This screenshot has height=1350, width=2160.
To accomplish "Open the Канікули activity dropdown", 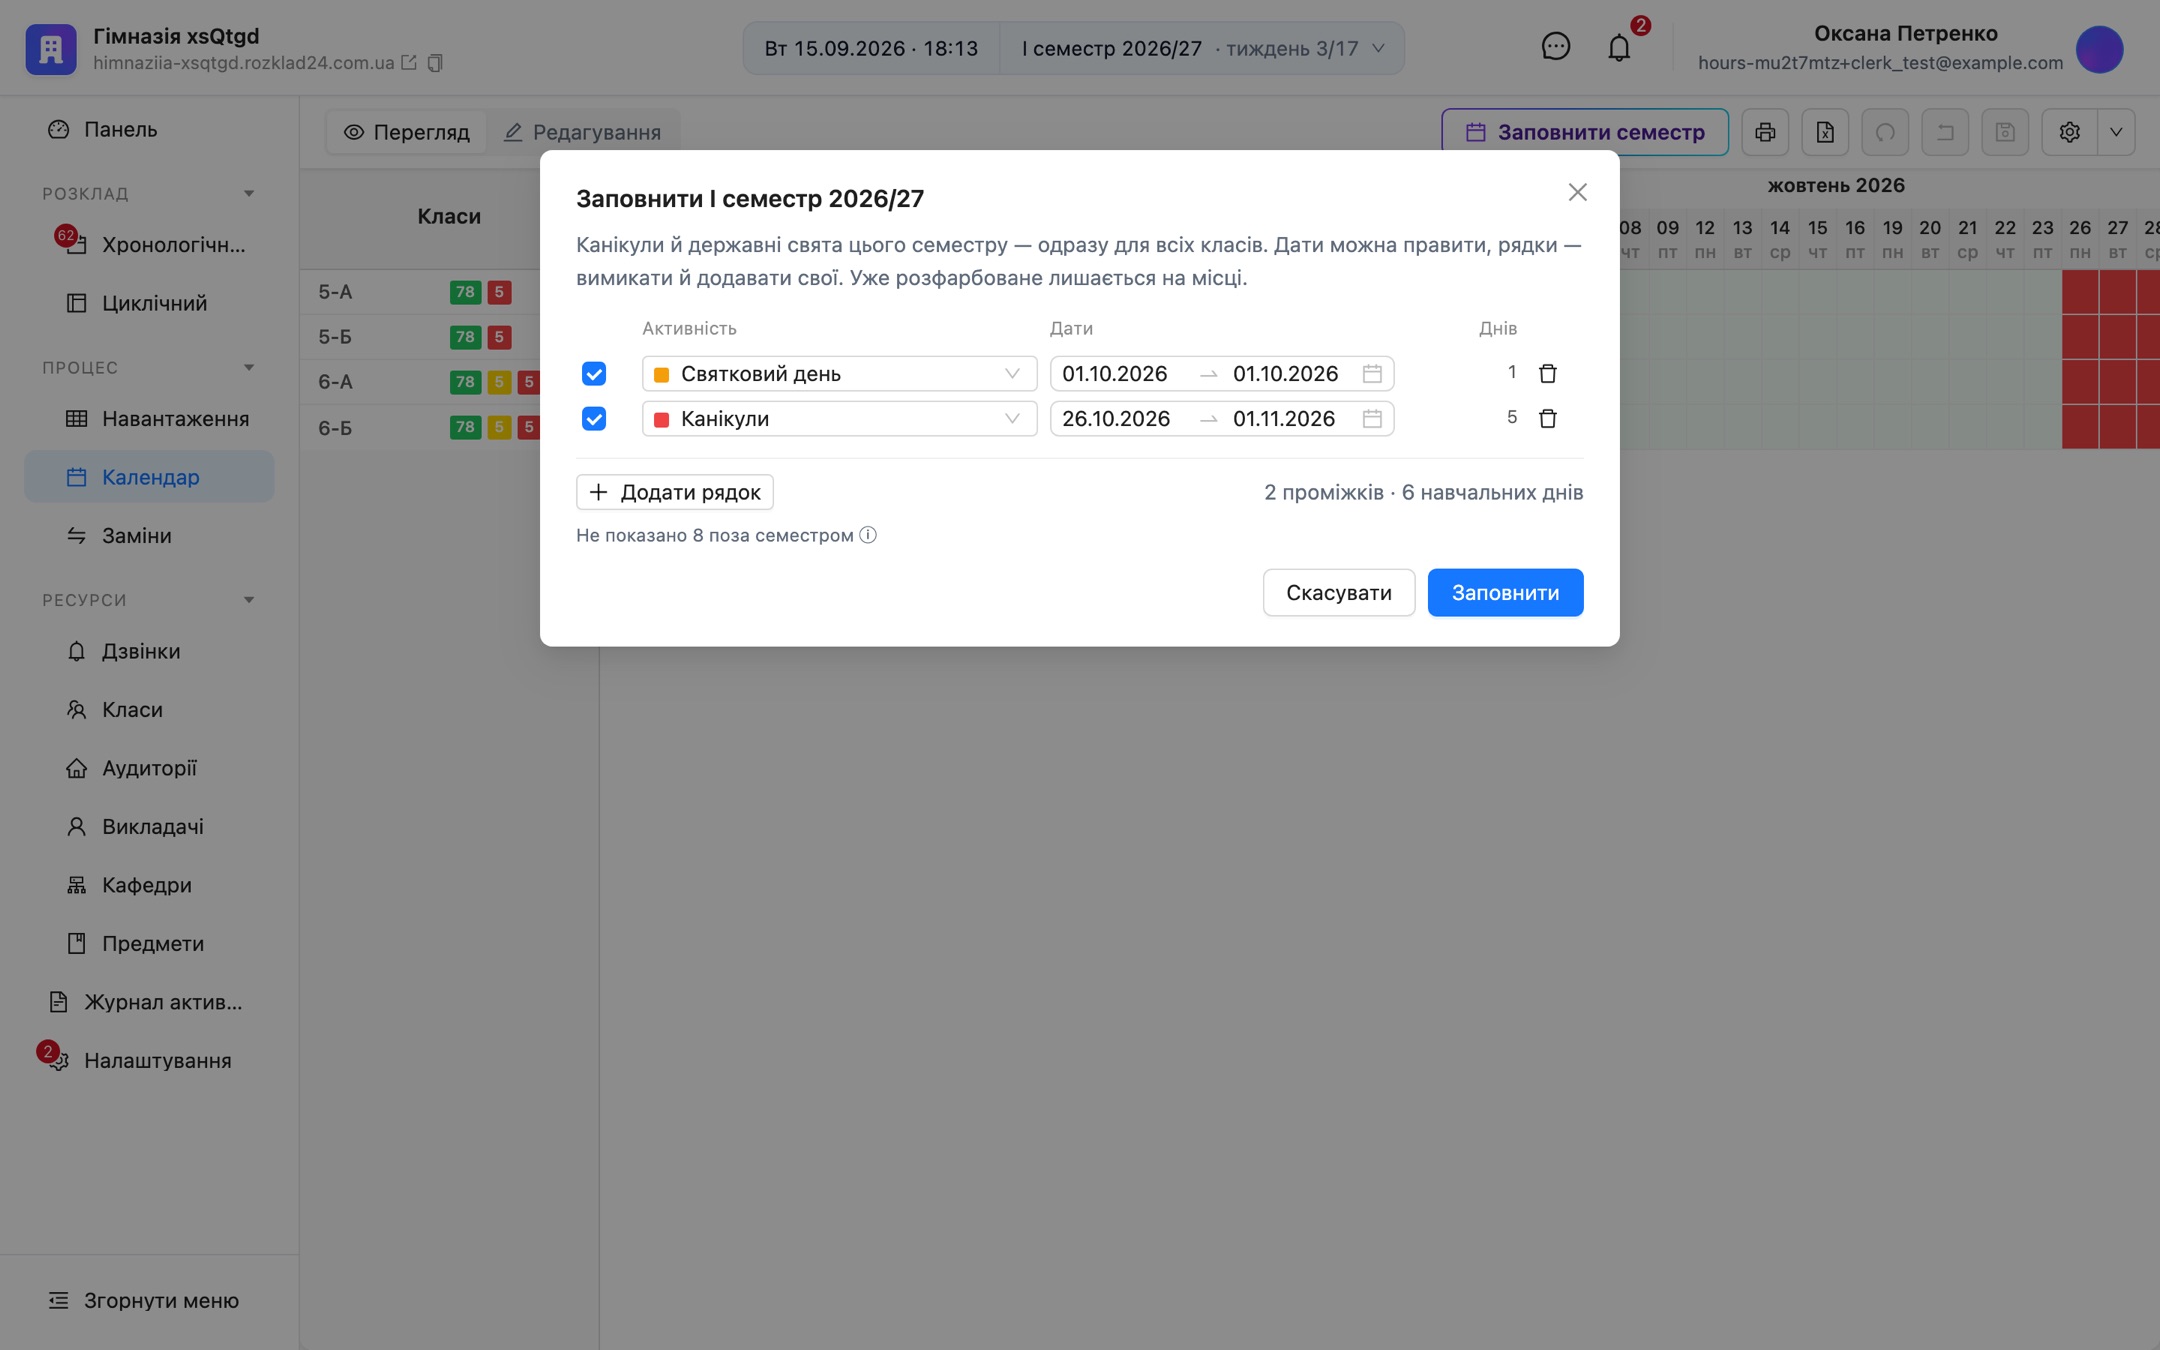I will click(839, 418).
